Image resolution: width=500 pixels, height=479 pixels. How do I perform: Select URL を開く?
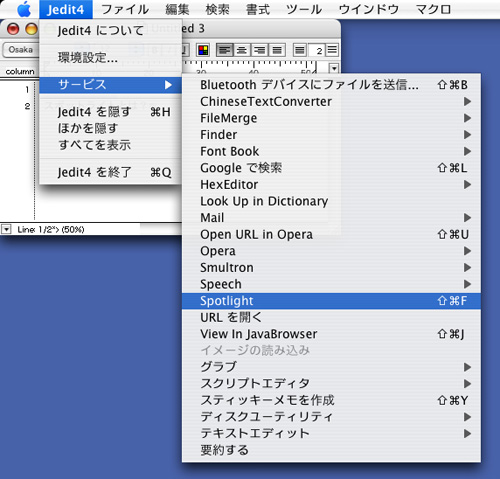point(331,317)
